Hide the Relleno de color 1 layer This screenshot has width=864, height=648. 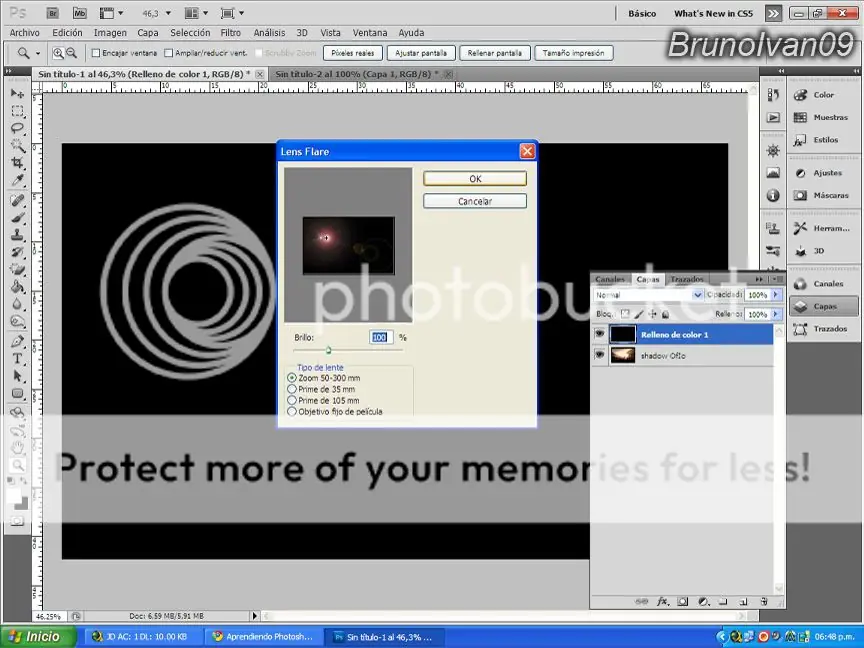(x=600, y=334)
